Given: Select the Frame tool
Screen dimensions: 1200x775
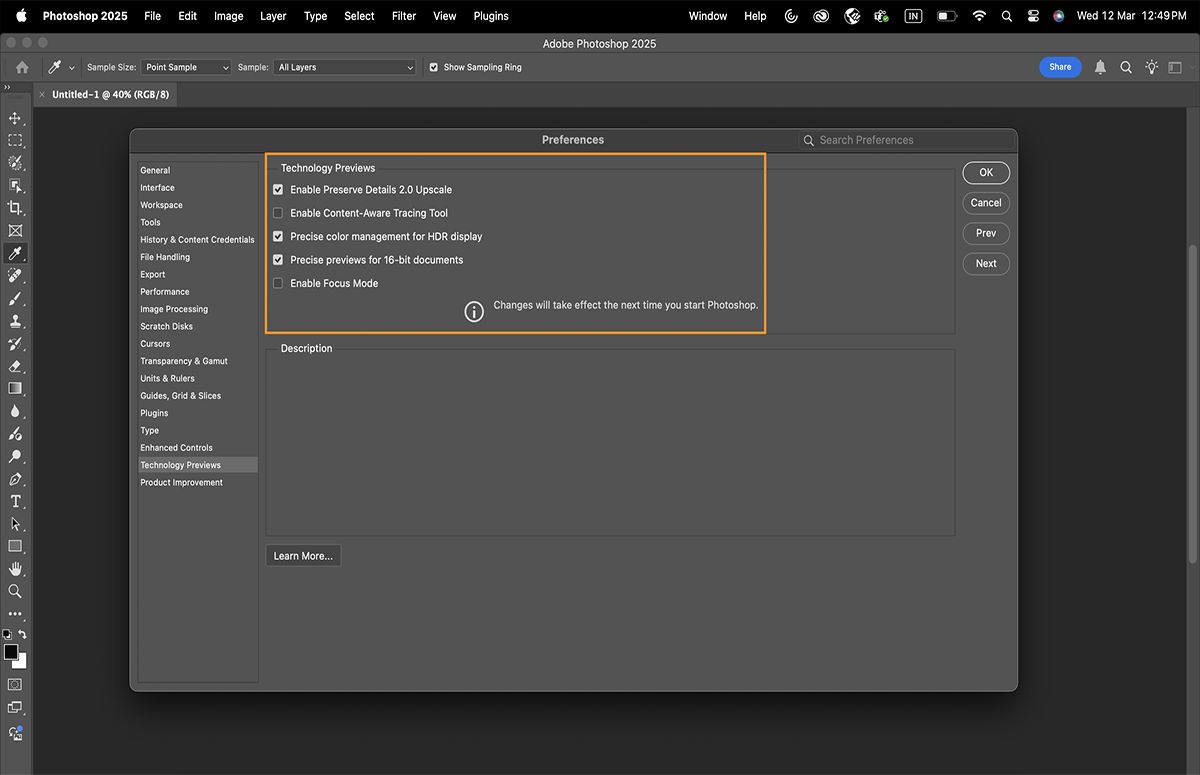Looking at the screenshot, I should pyautogui.click(x=15, y=231).
